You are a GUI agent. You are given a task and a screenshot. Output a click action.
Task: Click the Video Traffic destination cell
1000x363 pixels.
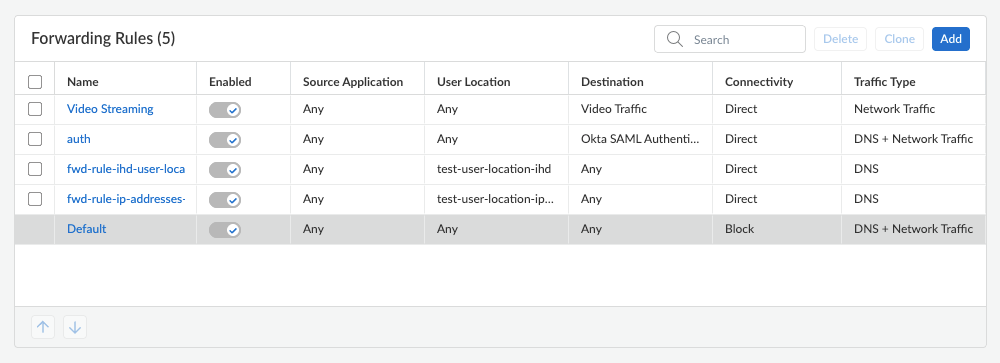(614, 109)
